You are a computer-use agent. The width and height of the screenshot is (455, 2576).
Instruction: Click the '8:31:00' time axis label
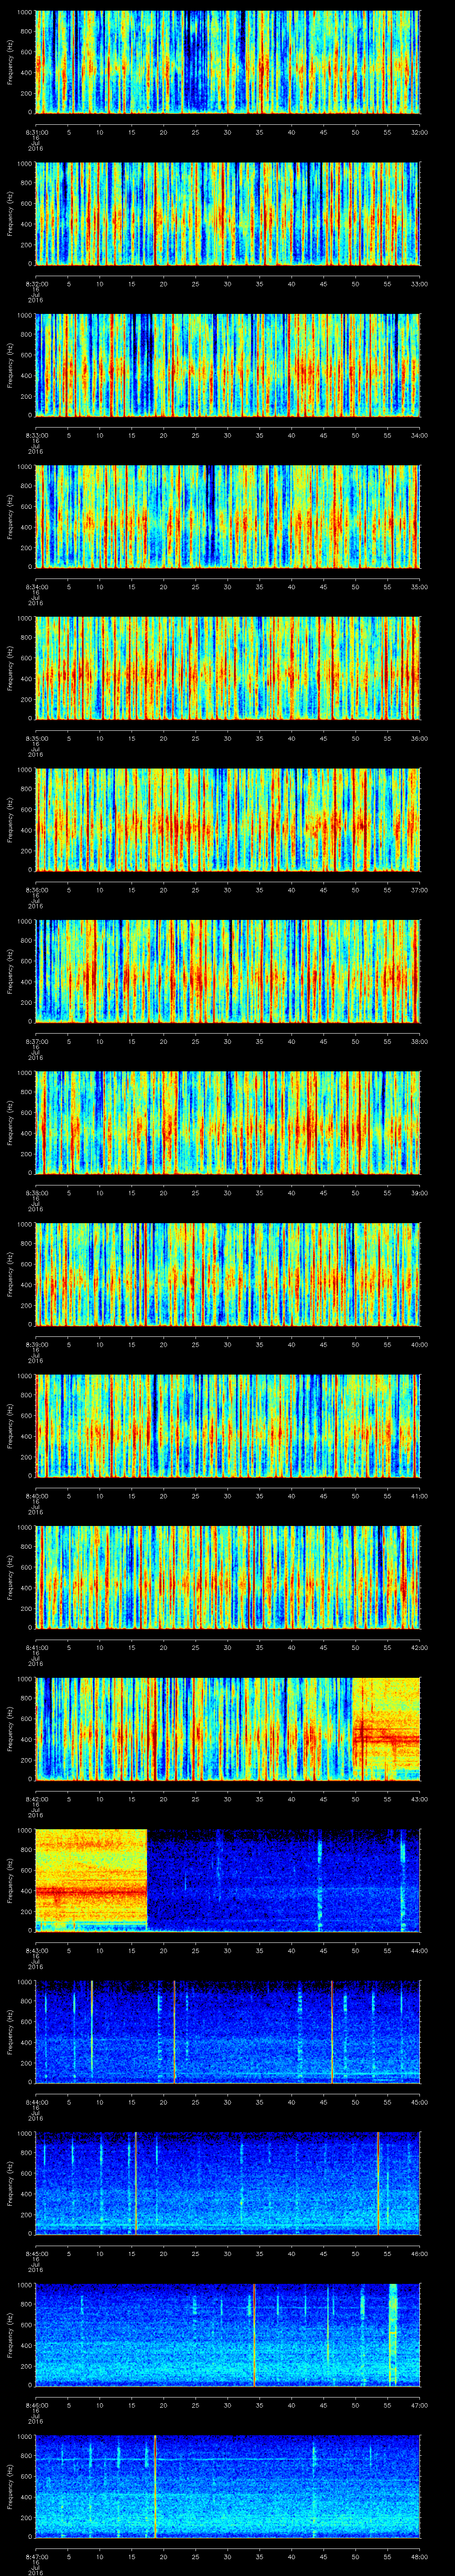36,132
